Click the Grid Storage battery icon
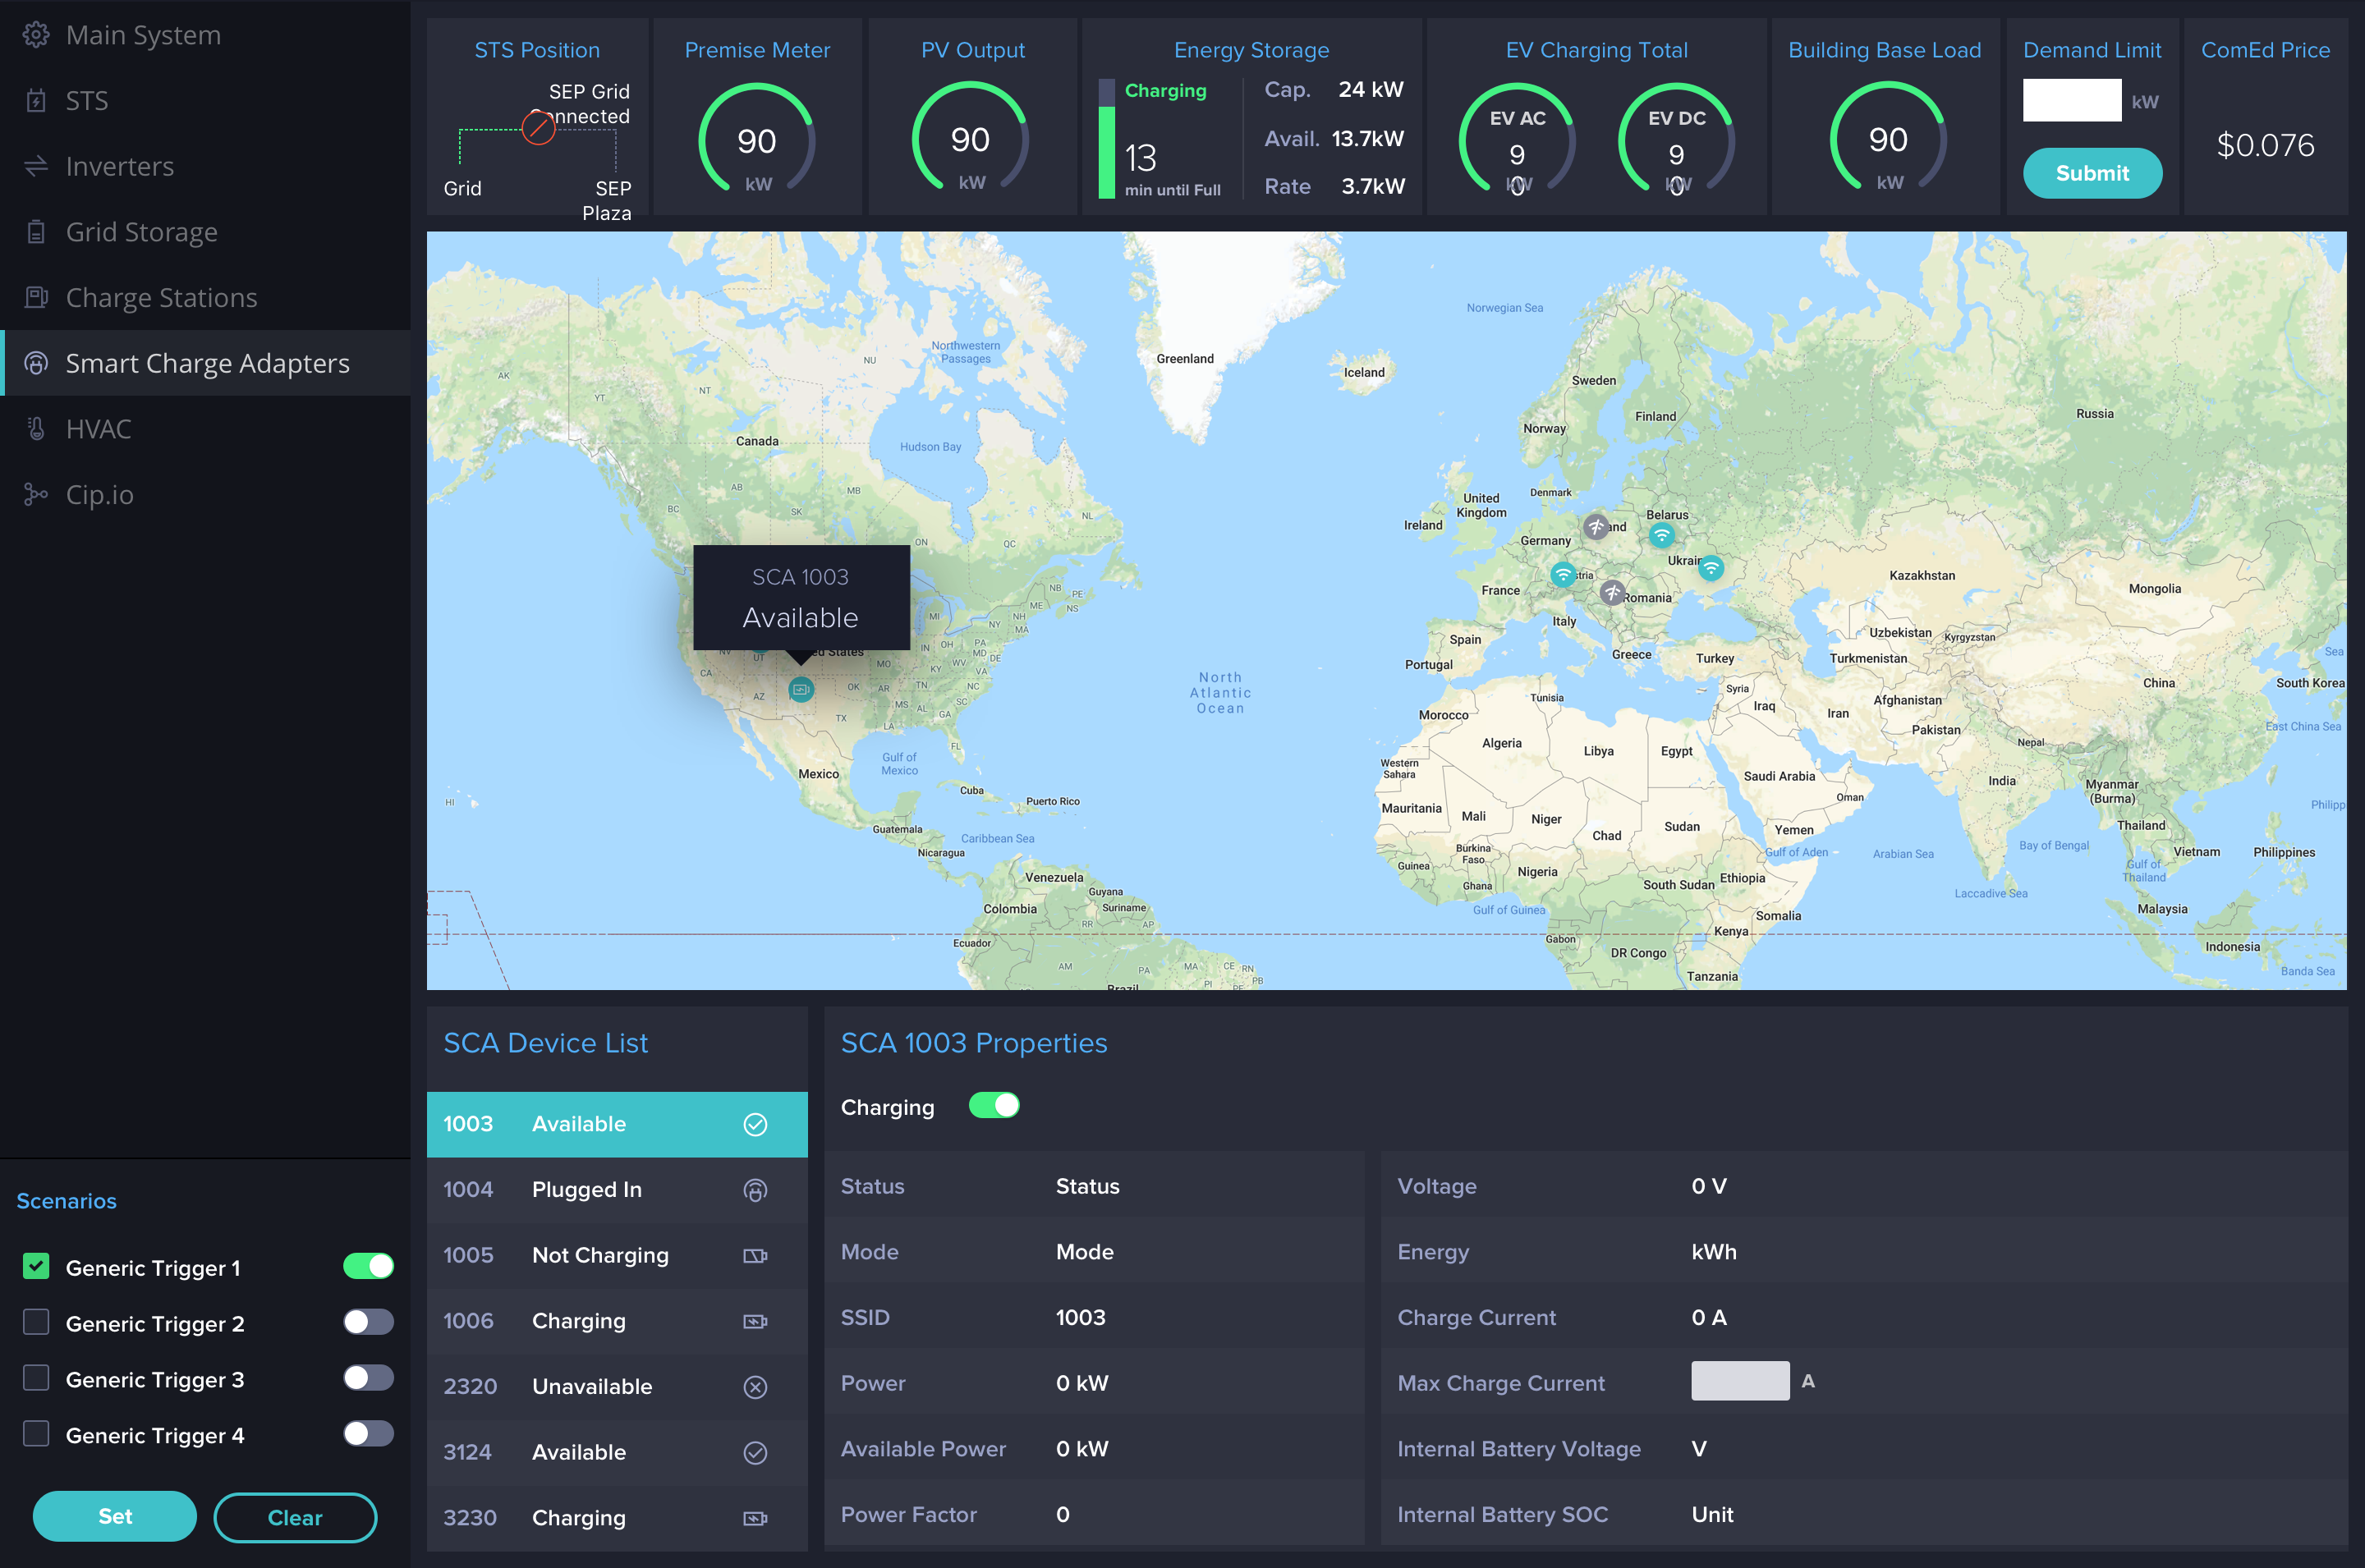2365x1568 pixels. (x=36, y=232)
